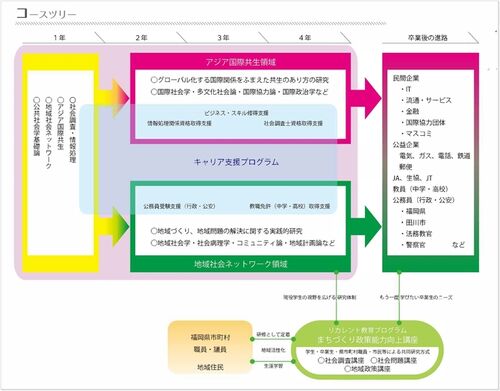Image resolution: width=500 pixels, height=391 pixels.
Task: Click など at end of career list
Action: pos(458,245)
